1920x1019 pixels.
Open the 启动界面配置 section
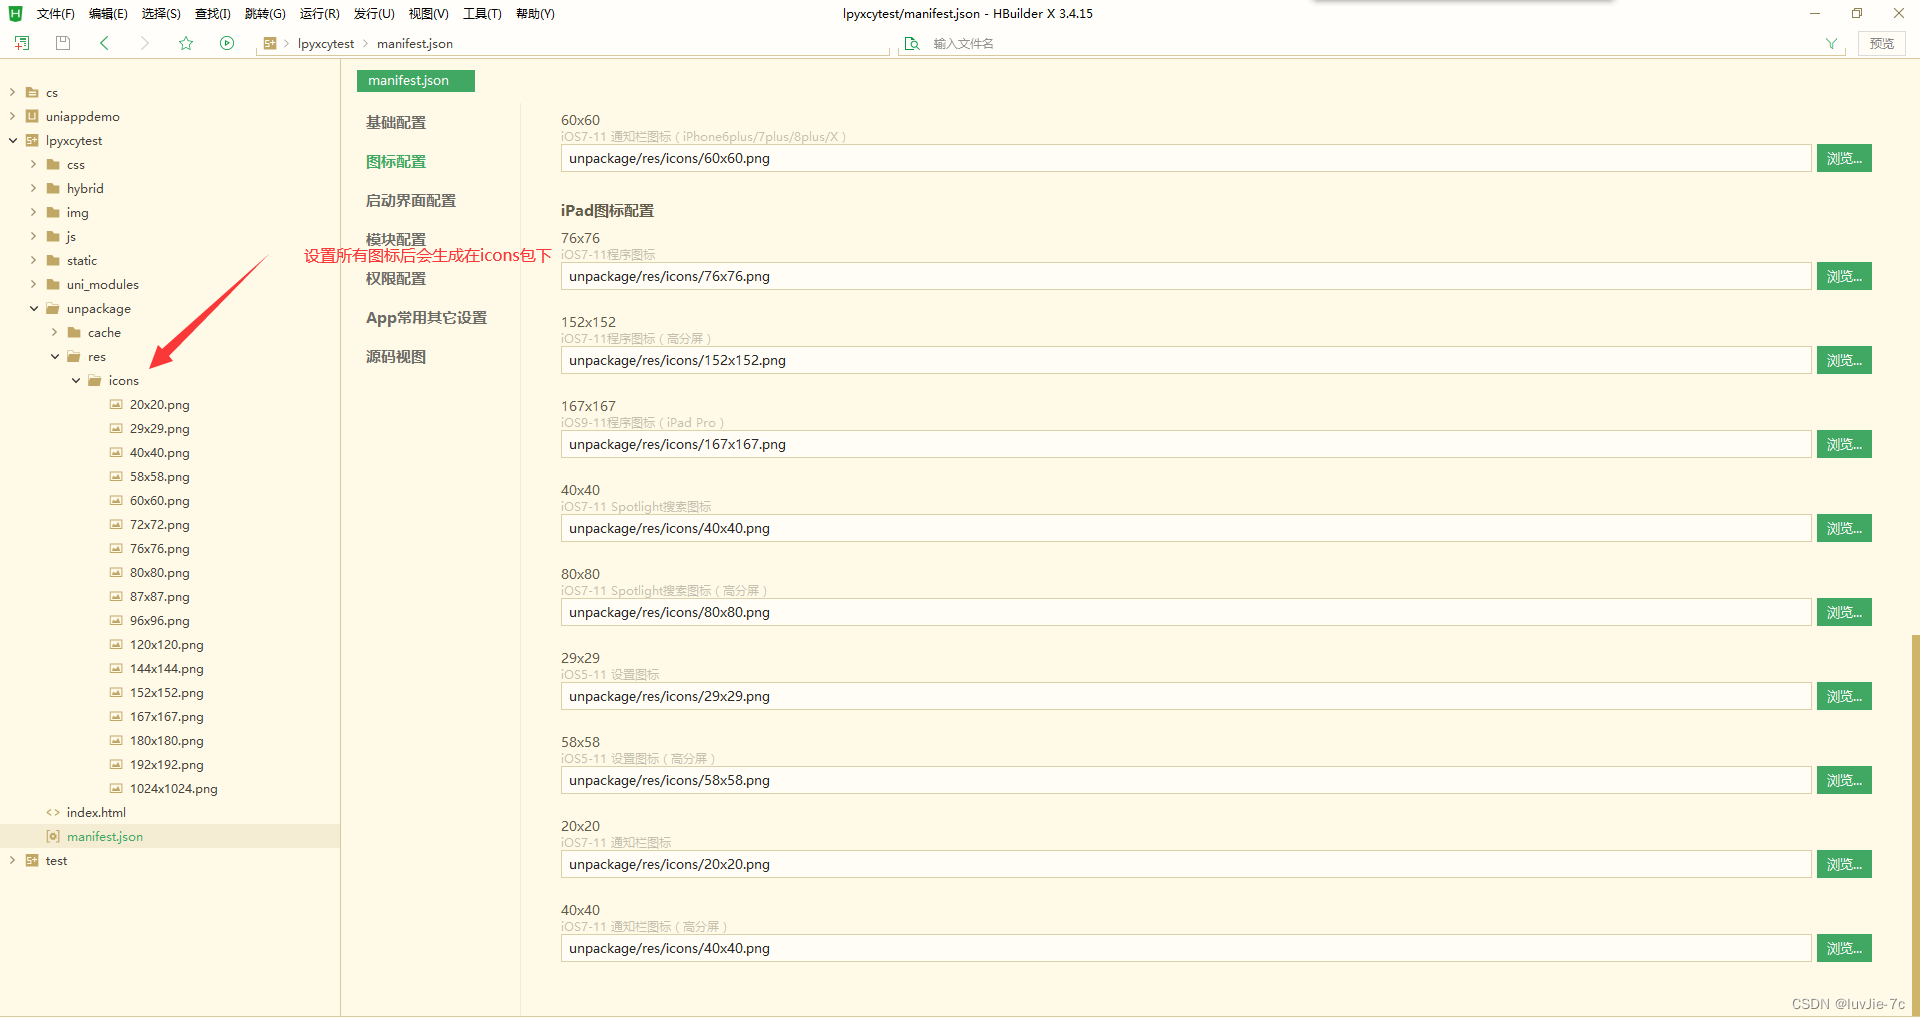tap(410, 200)
